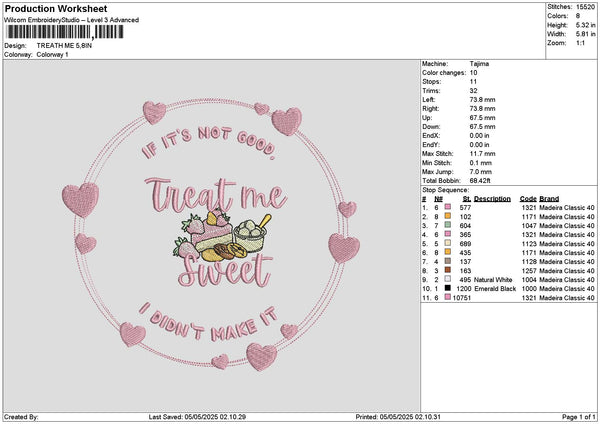Click the trims value '32'
The height and width of the screenshot is (424, 600).
point(473,91)
